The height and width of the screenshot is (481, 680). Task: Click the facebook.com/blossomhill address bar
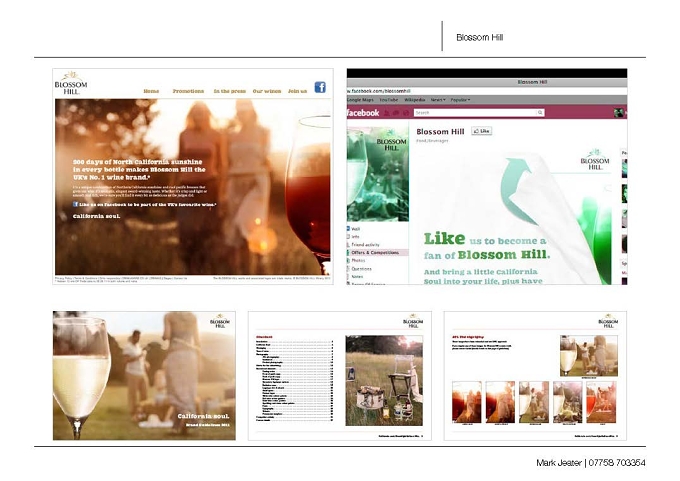pyautogui.click(x=487, y=91)
